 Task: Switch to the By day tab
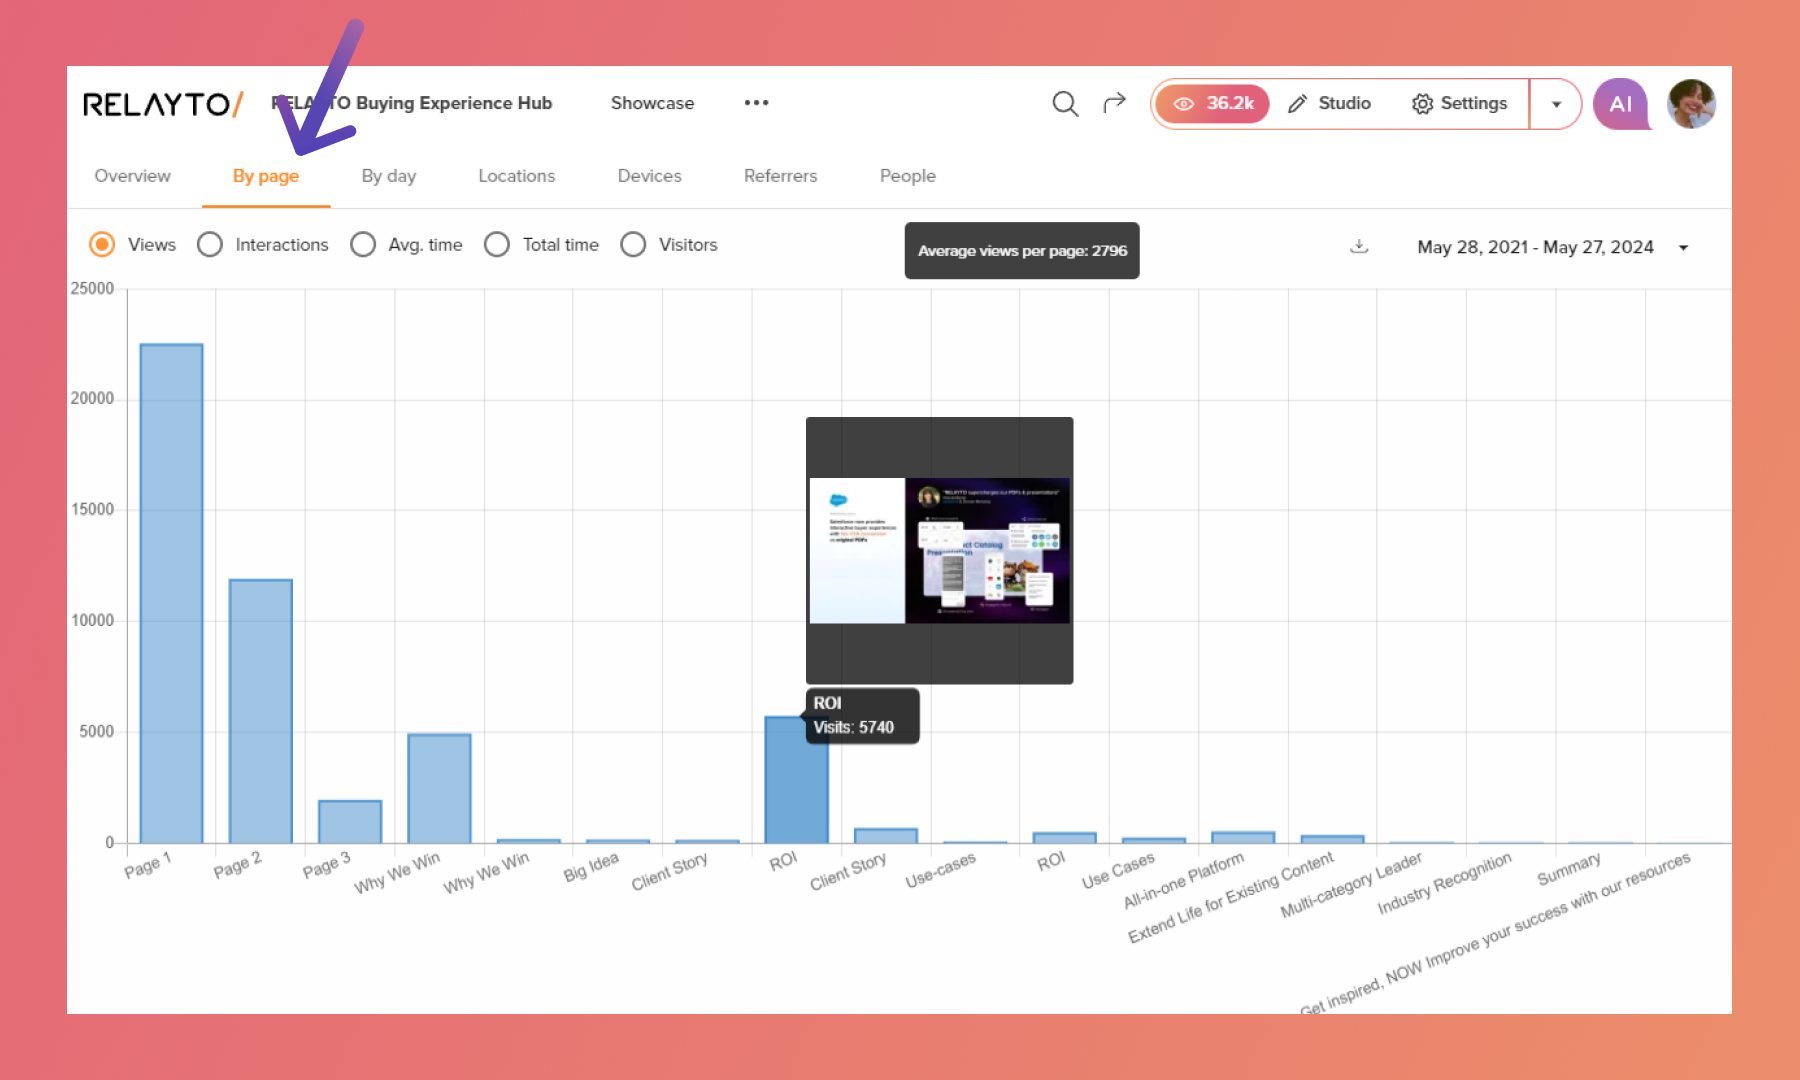tap(389, 176)
